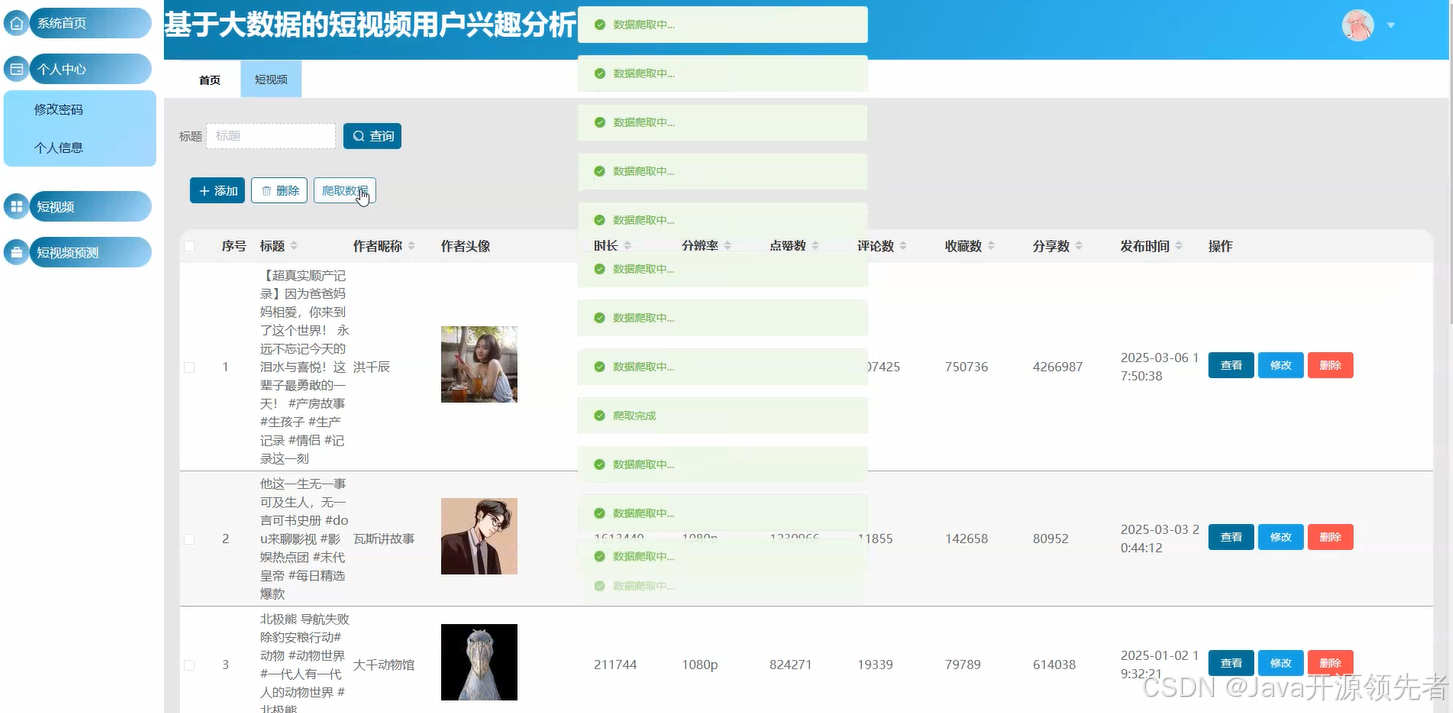The width and height of the screenshot is (1453, 713).
Task: Sort the table by 标题 column arrows
Action: (294, 246)
